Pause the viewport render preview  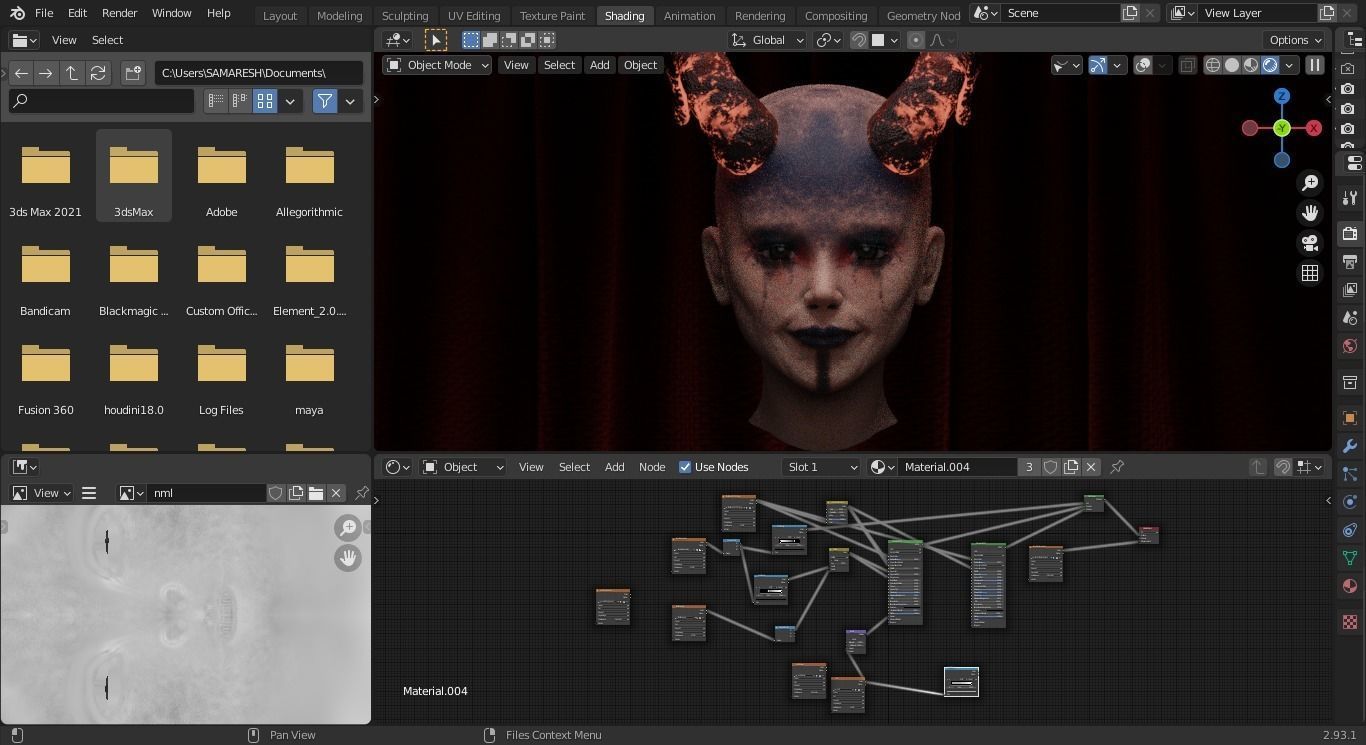(1315, 65)
